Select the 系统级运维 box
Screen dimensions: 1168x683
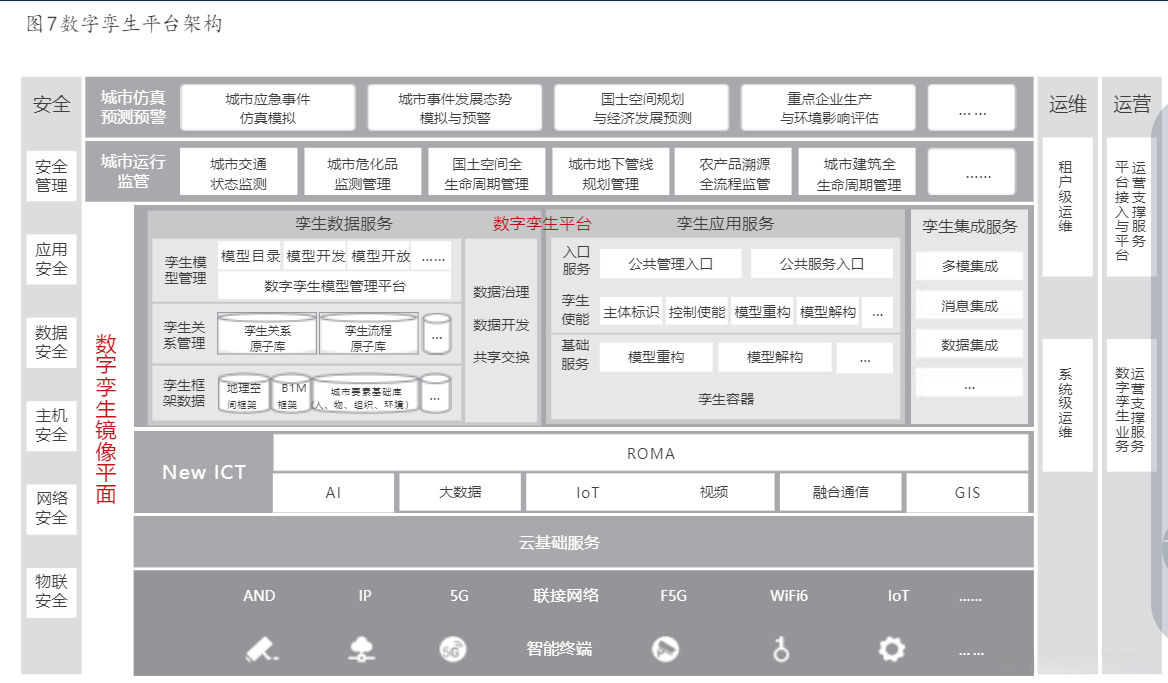1067,404
